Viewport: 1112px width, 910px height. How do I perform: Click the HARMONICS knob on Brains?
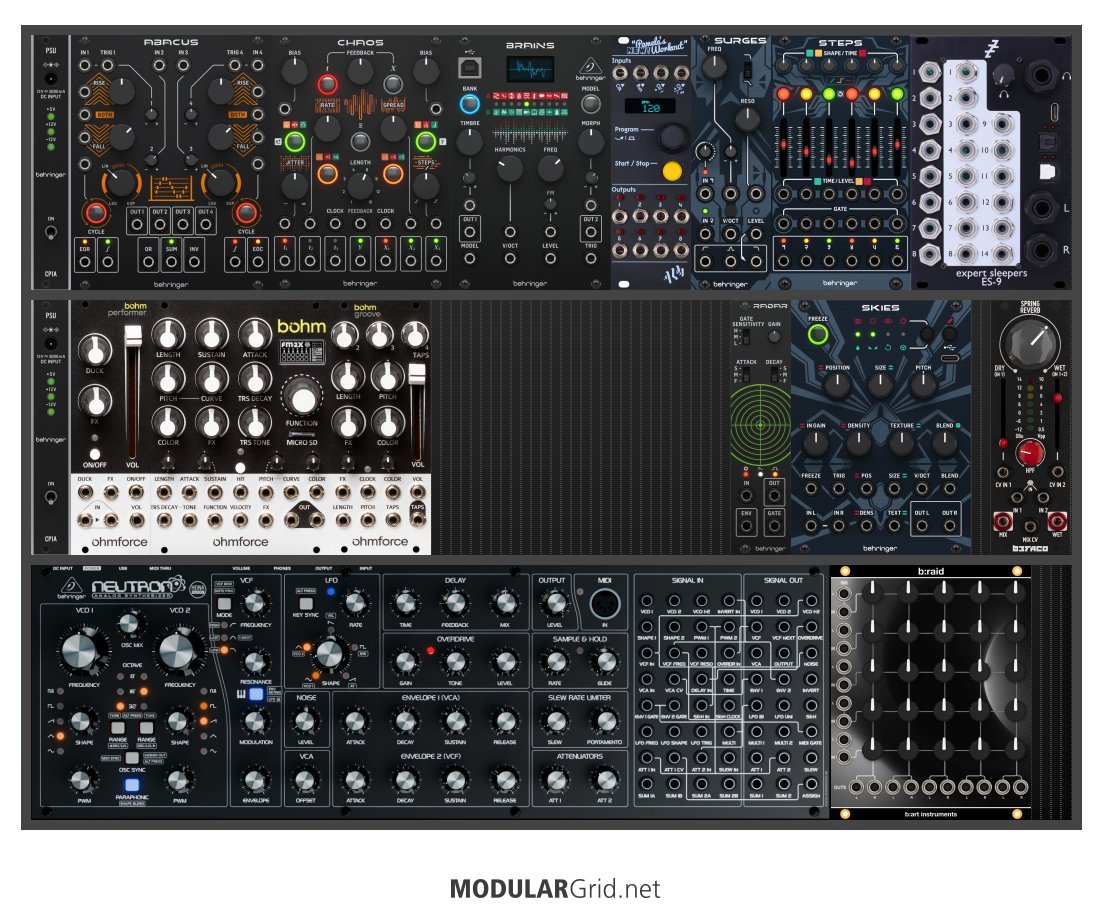pyautogui.click(x=509, y=168)
